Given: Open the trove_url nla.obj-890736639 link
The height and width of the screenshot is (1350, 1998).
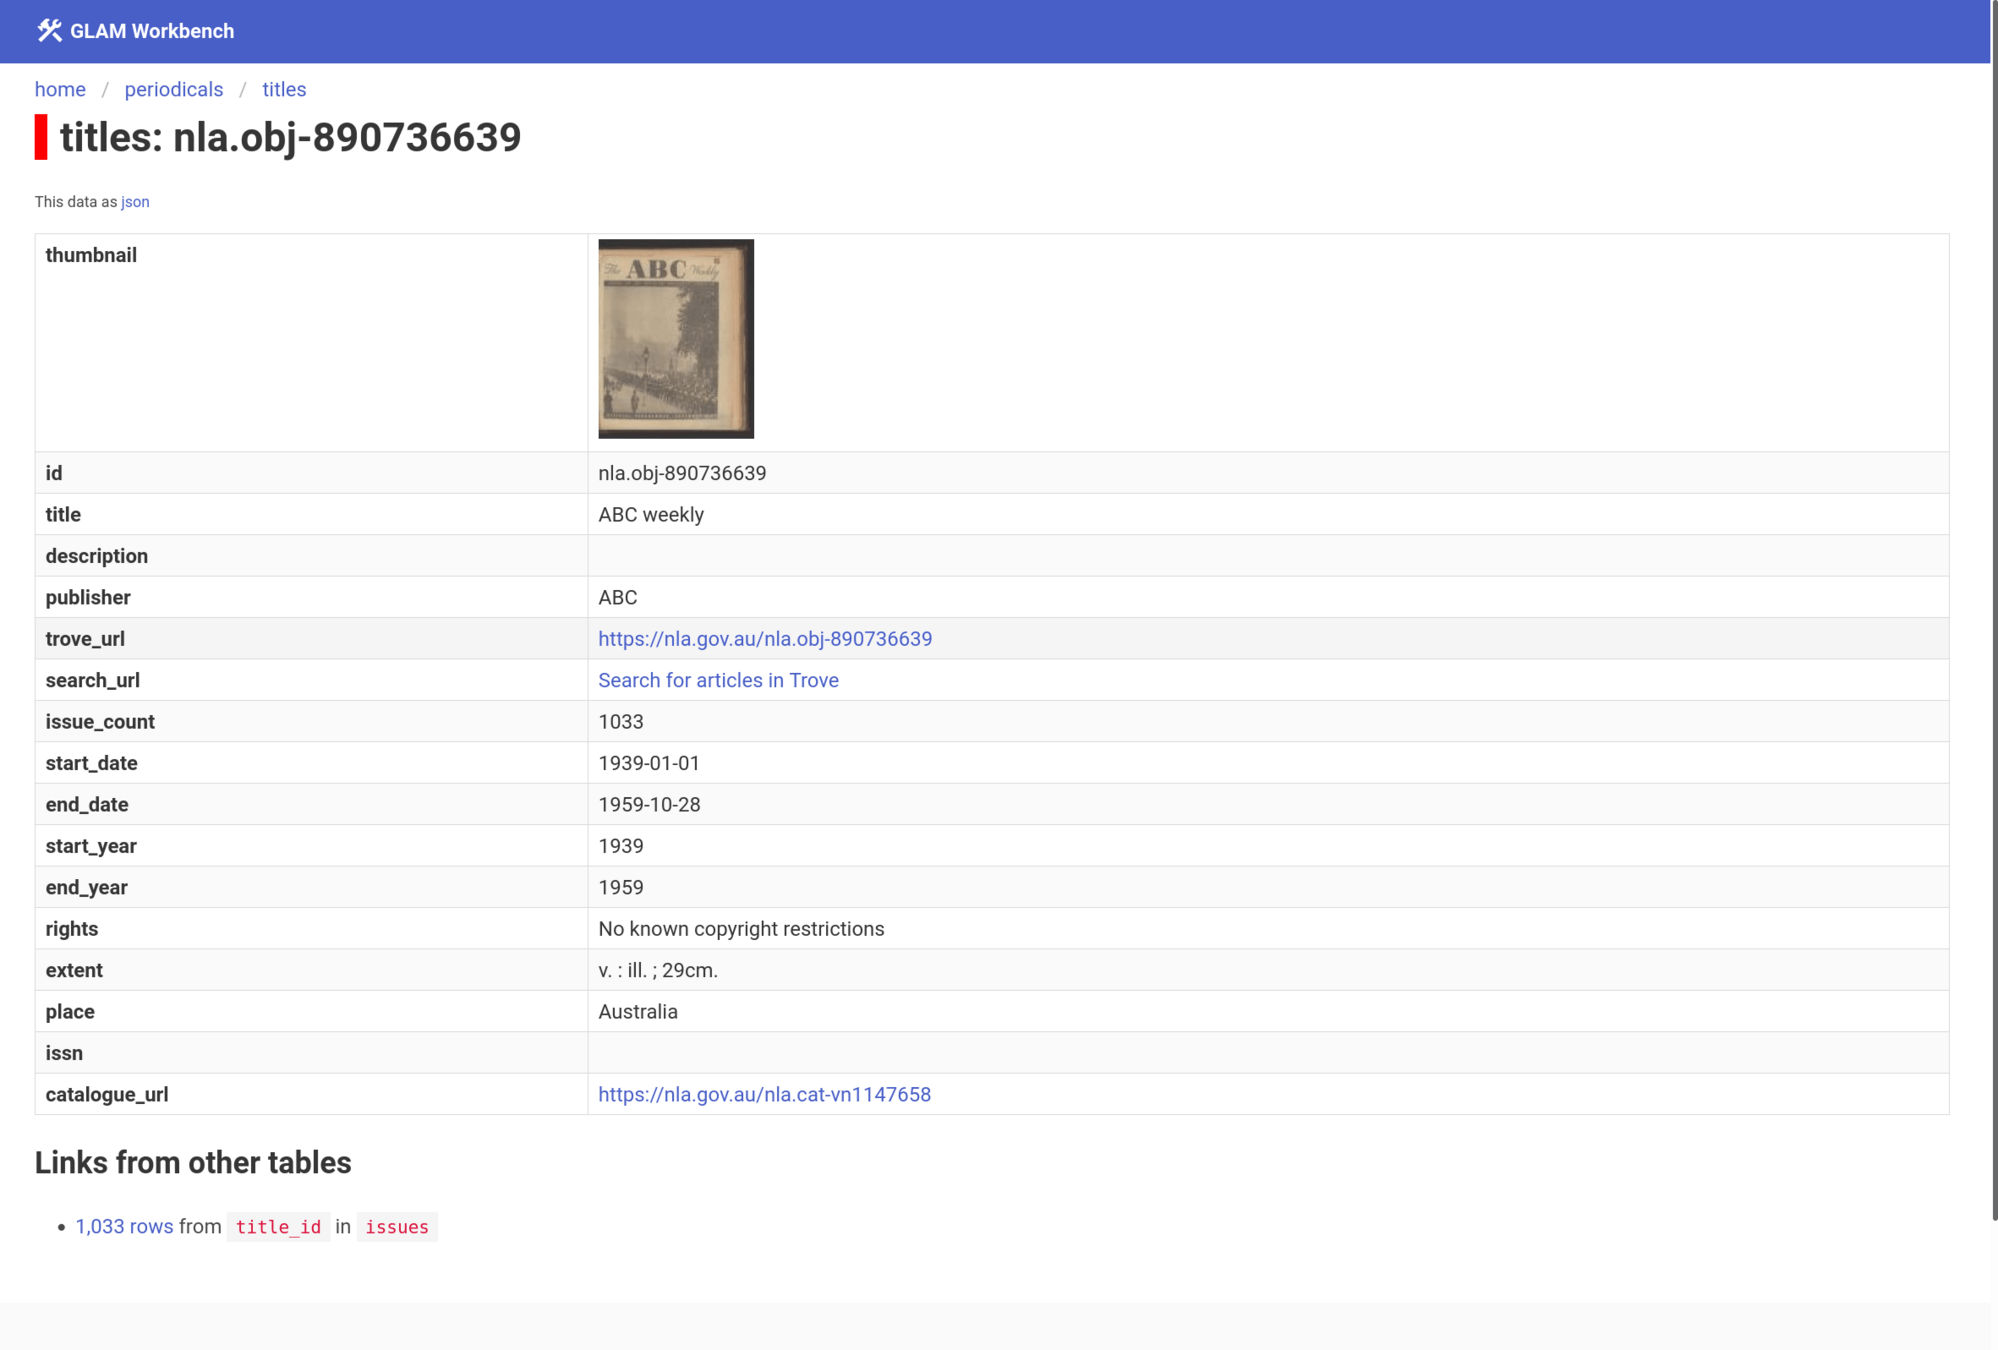Looking at the screenshot, I should click(x=765, y=639).
